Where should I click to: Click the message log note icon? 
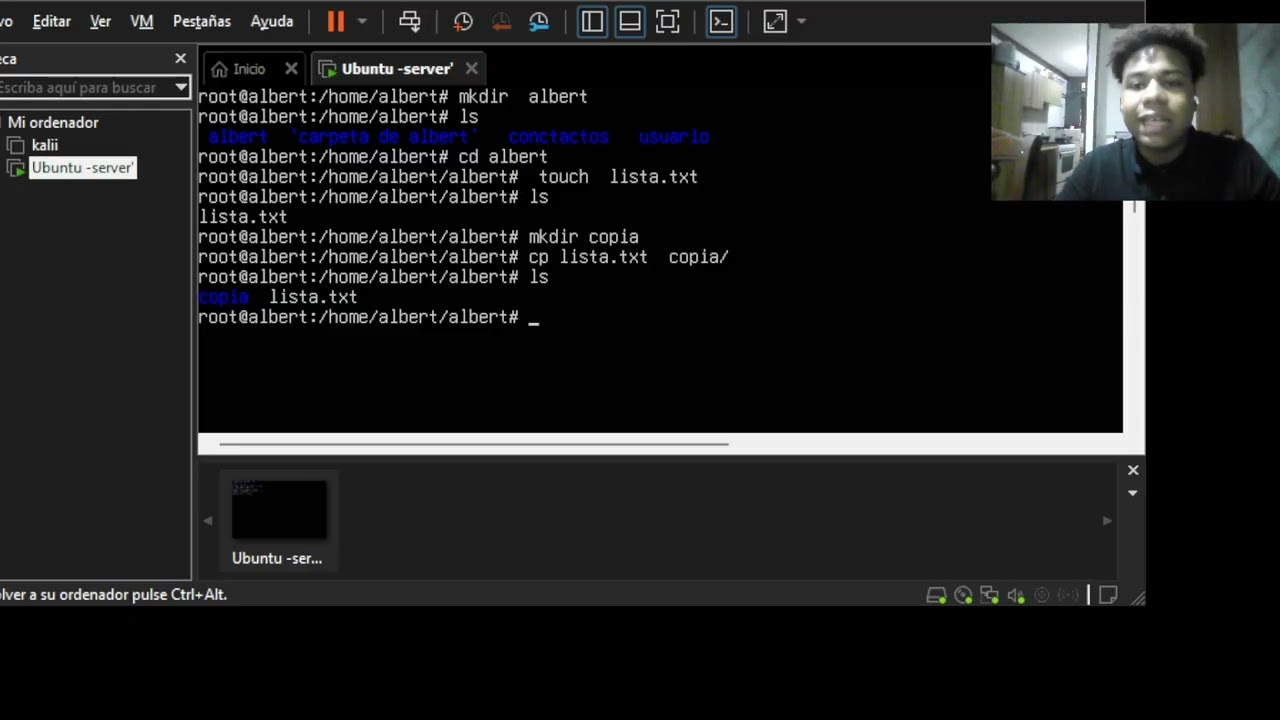pyautogui.click(x=1108, y=595)
